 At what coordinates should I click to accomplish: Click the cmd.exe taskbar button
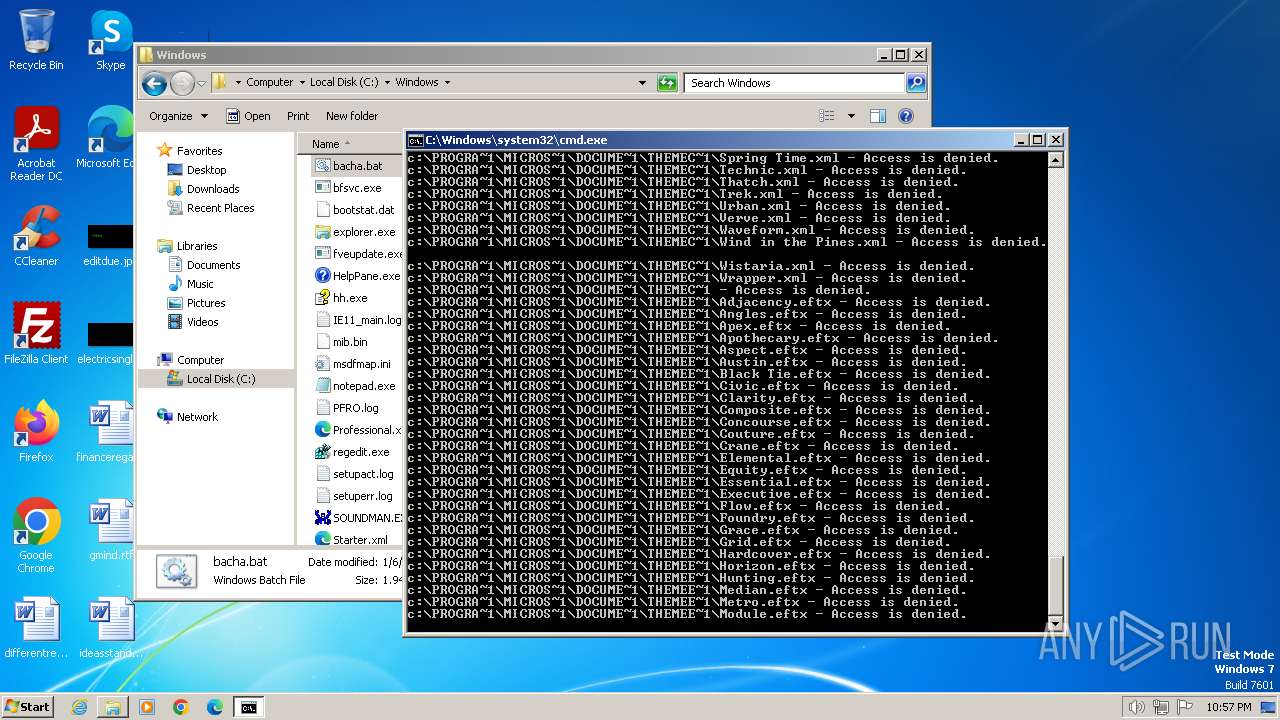coord(248,707)
